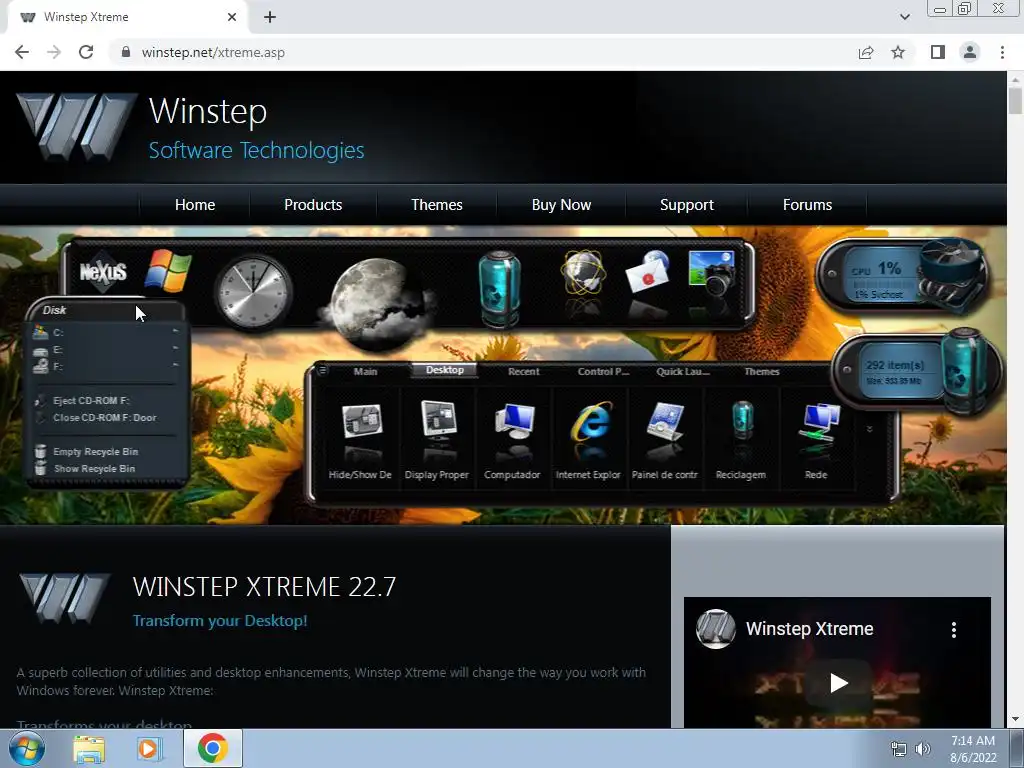Click the 292 item(s) recycler widget
This screenshot has height=768, width=1024.
(918, 372)
